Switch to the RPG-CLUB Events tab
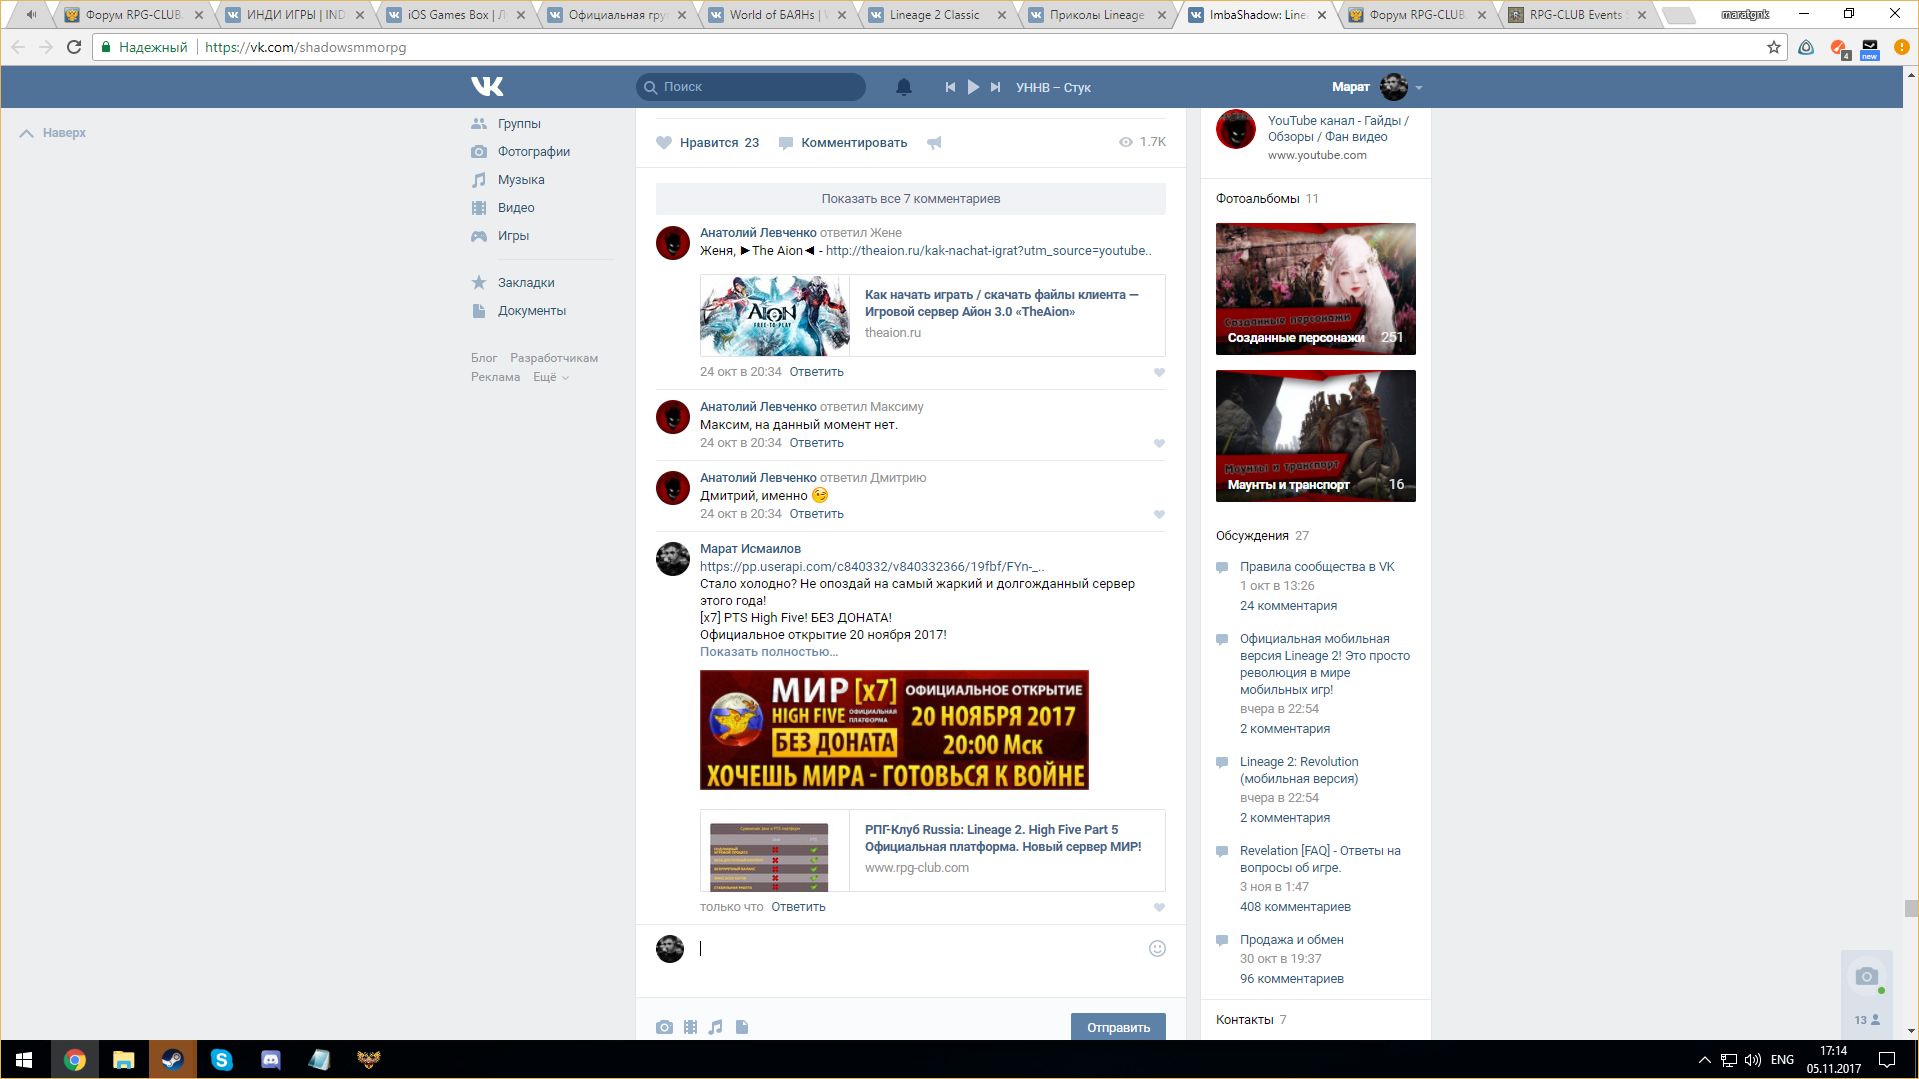This screenshot has height=1079, width=1919. pos(1576,15)
